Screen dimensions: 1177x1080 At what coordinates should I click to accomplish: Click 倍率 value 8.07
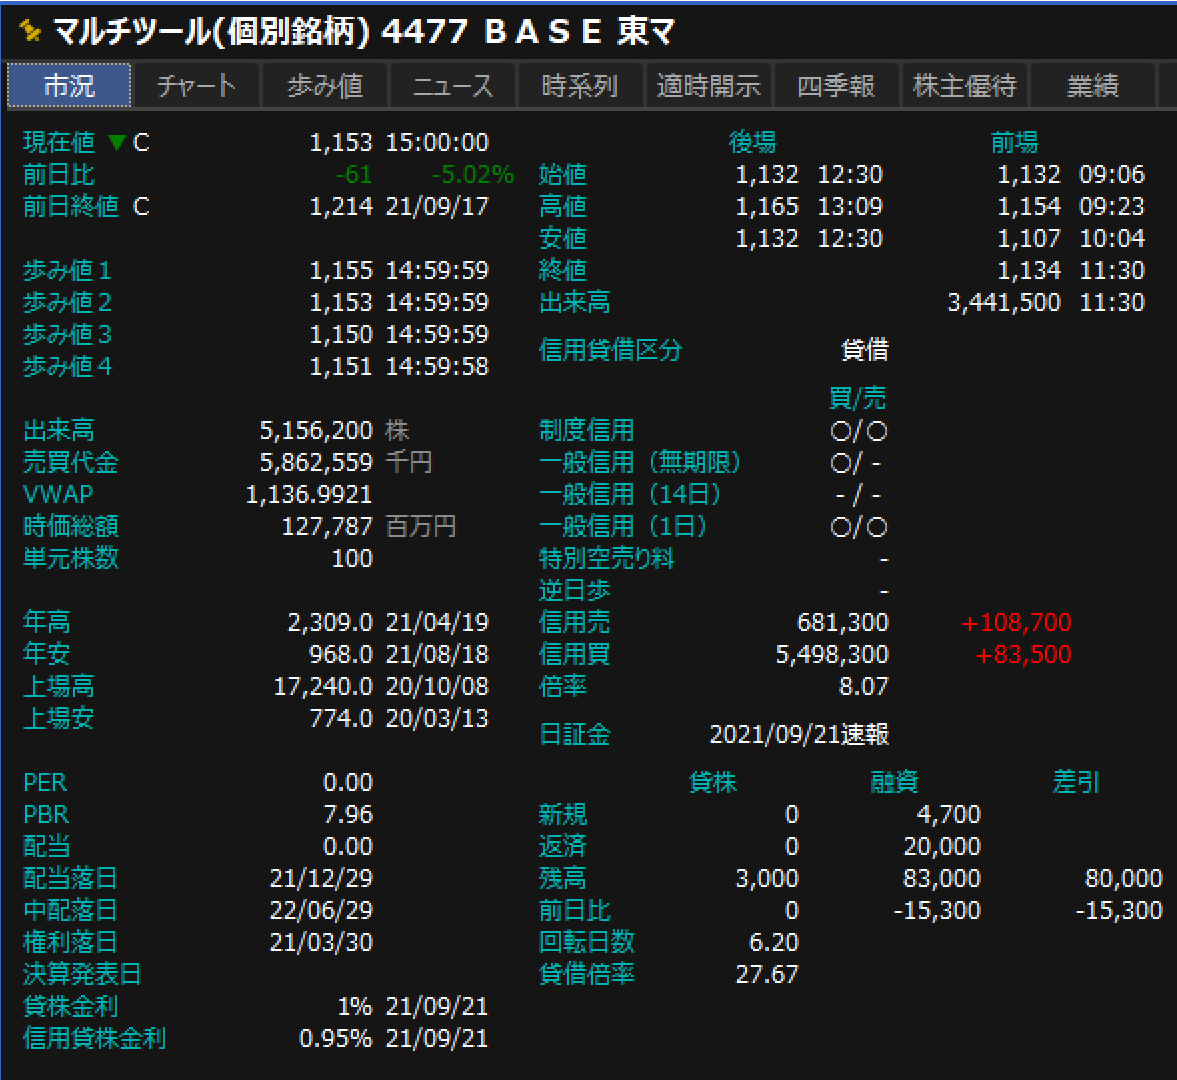tap(863, 686)
